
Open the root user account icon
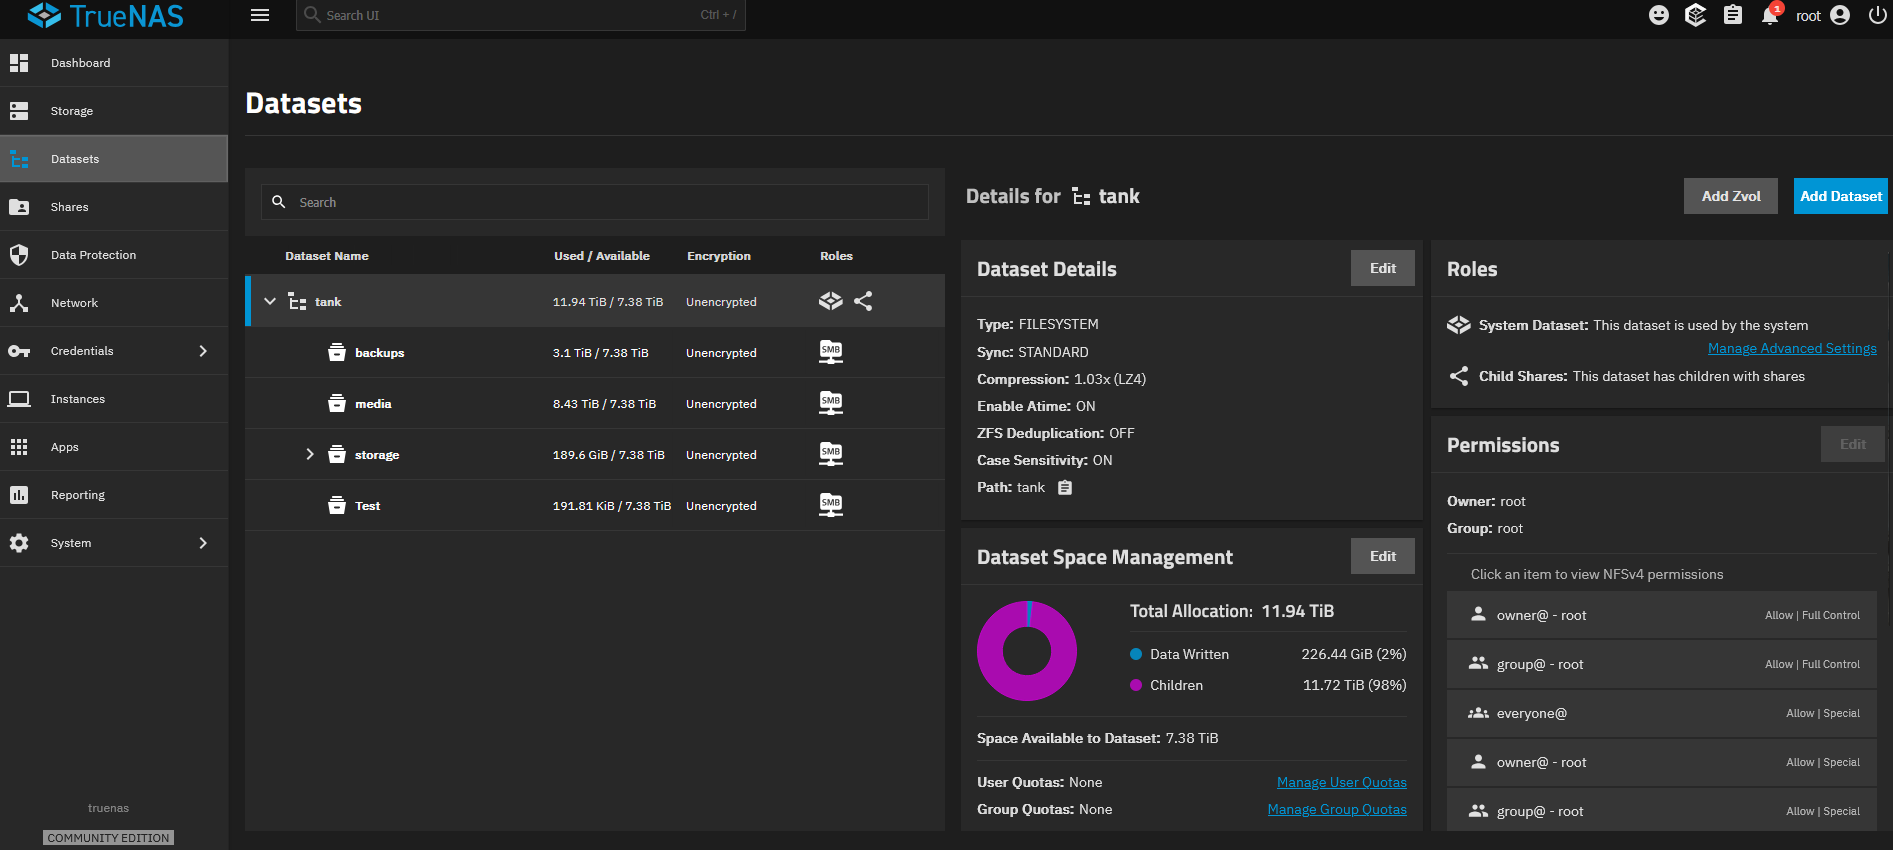click(x=1840, y=15)
